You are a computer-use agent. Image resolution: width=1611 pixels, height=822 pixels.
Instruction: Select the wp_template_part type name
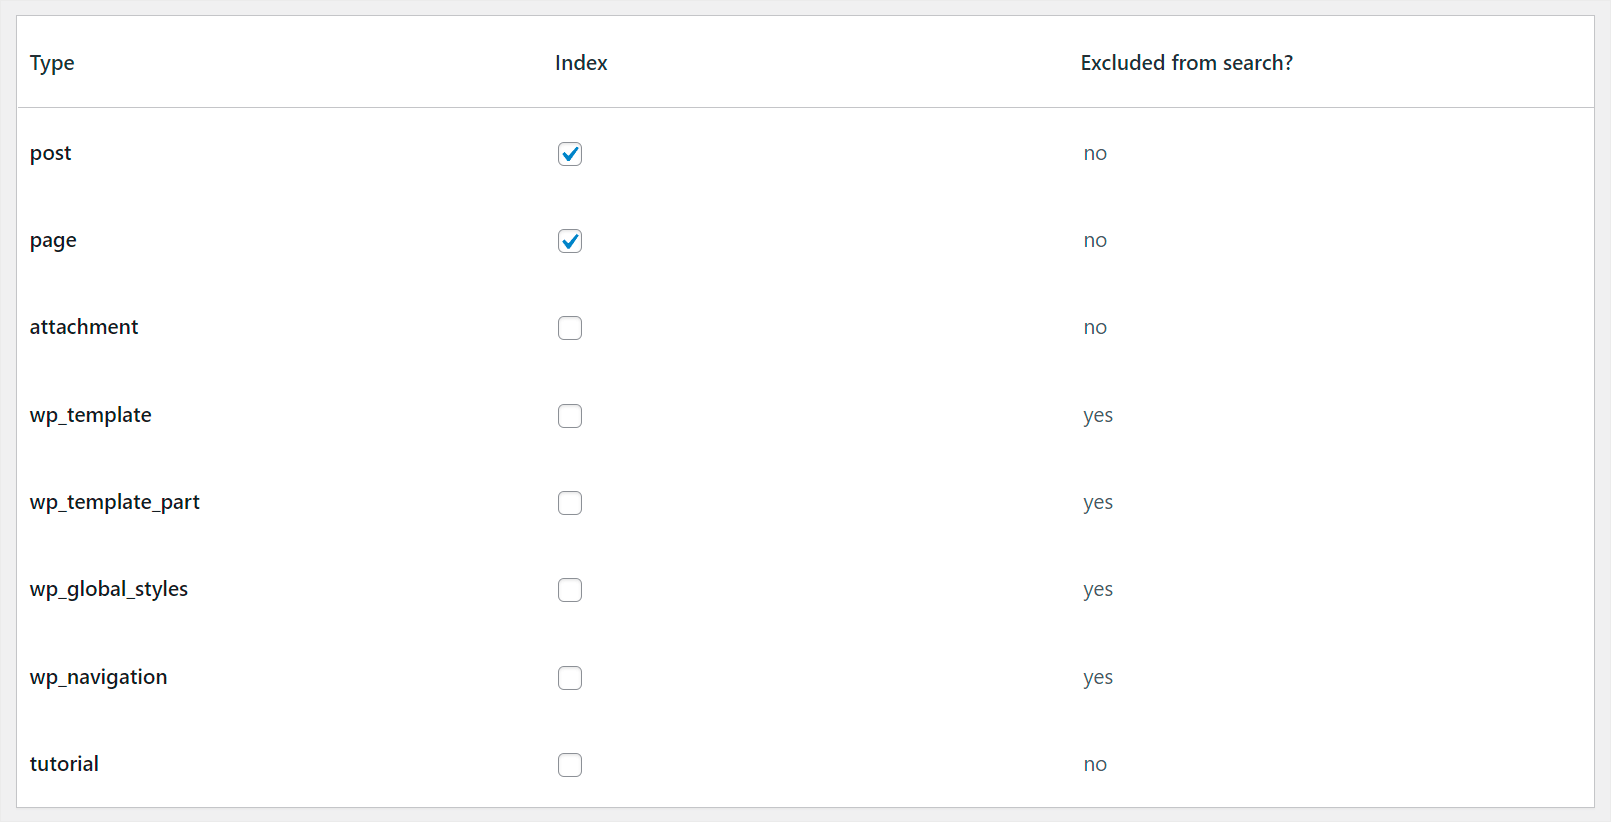coord(114,502)
